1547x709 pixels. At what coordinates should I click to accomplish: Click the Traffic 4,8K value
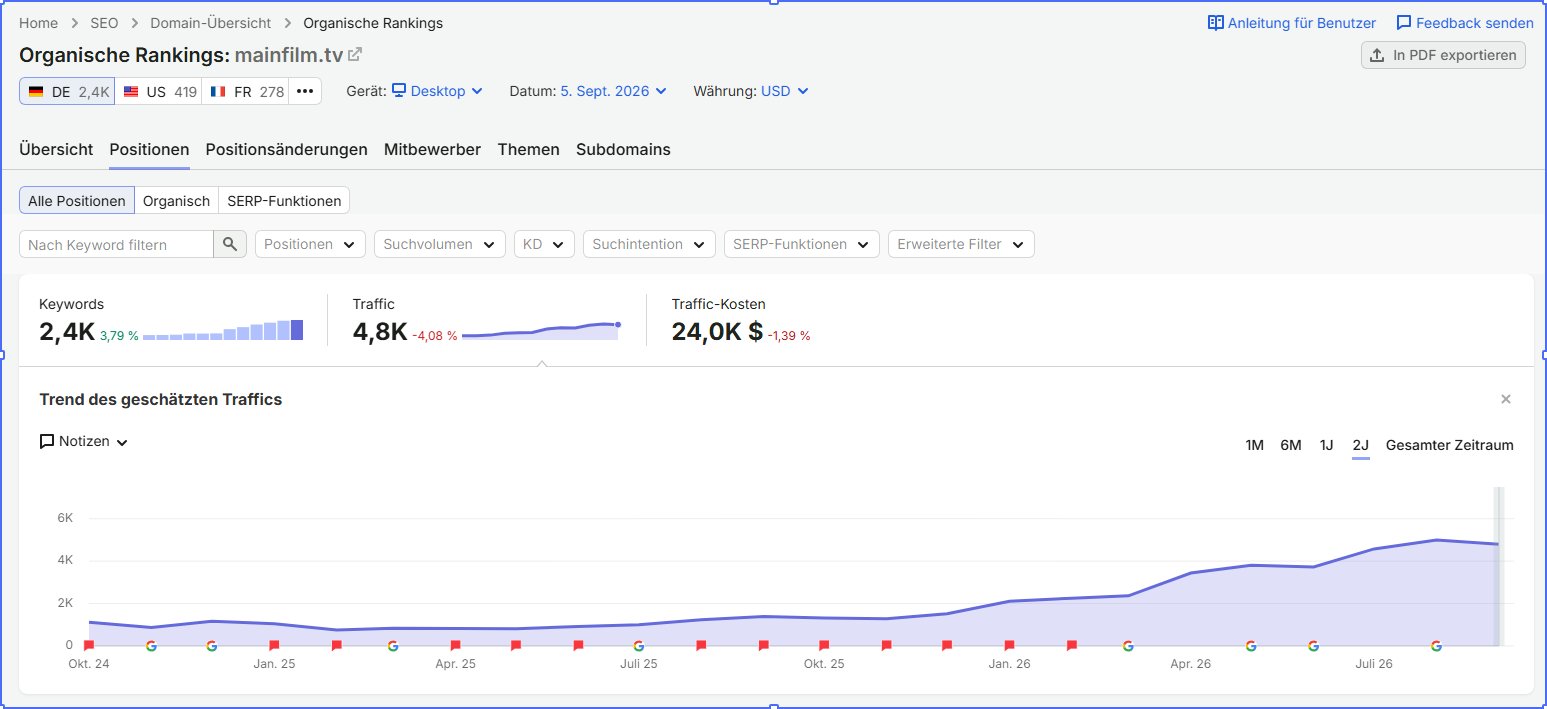click(x=380, y=333)
